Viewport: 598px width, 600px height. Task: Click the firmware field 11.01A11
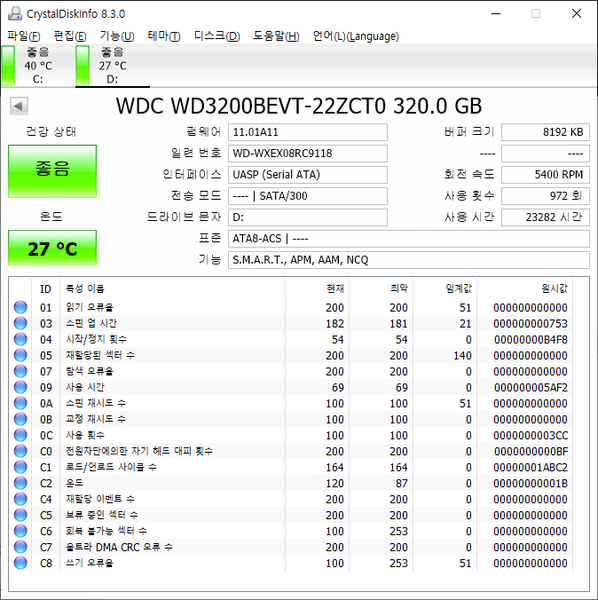tap(308, 132)
